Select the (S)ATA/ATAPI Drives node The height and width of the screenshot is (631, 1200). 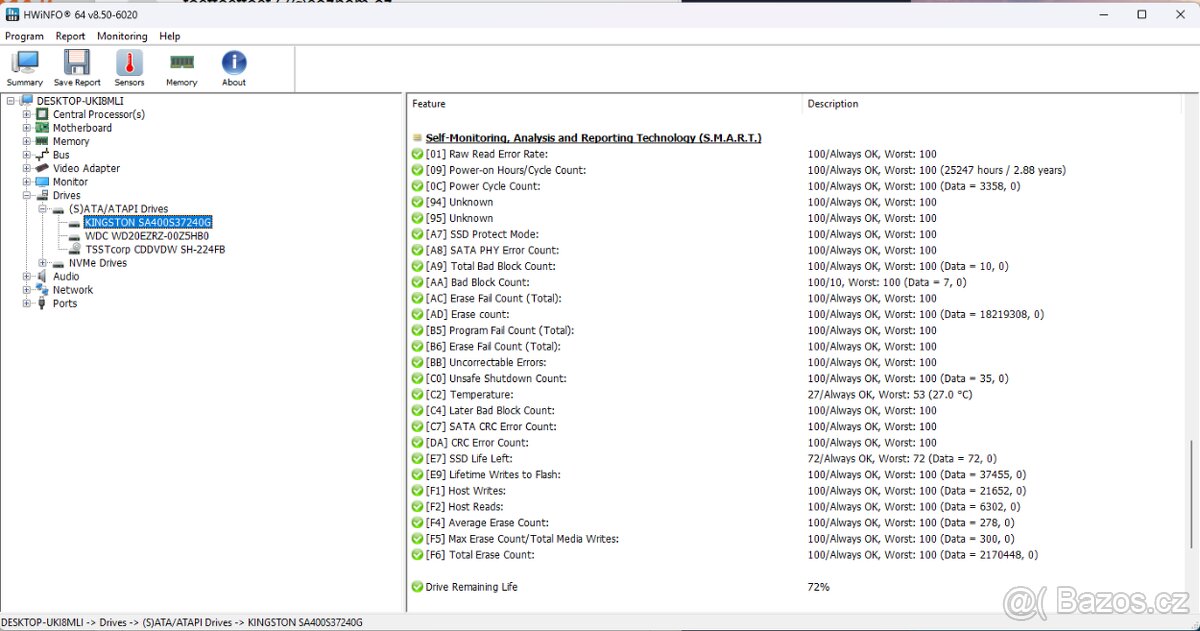click(118, 209)
